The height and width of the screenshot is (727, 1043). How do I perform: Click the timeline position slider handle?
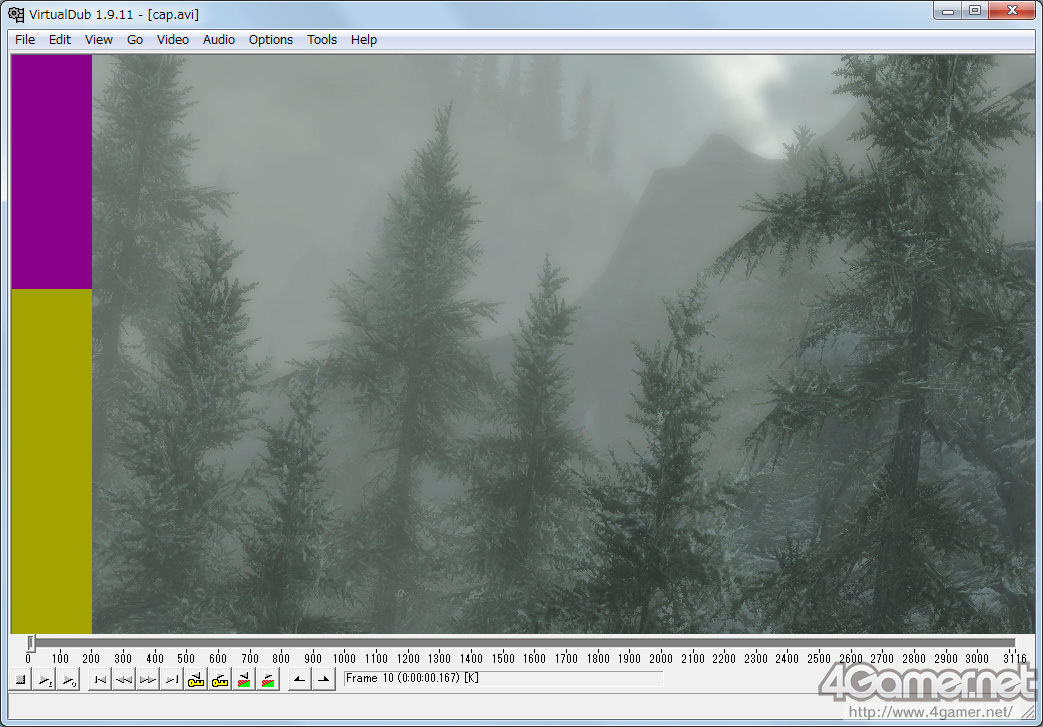[30, 643]
